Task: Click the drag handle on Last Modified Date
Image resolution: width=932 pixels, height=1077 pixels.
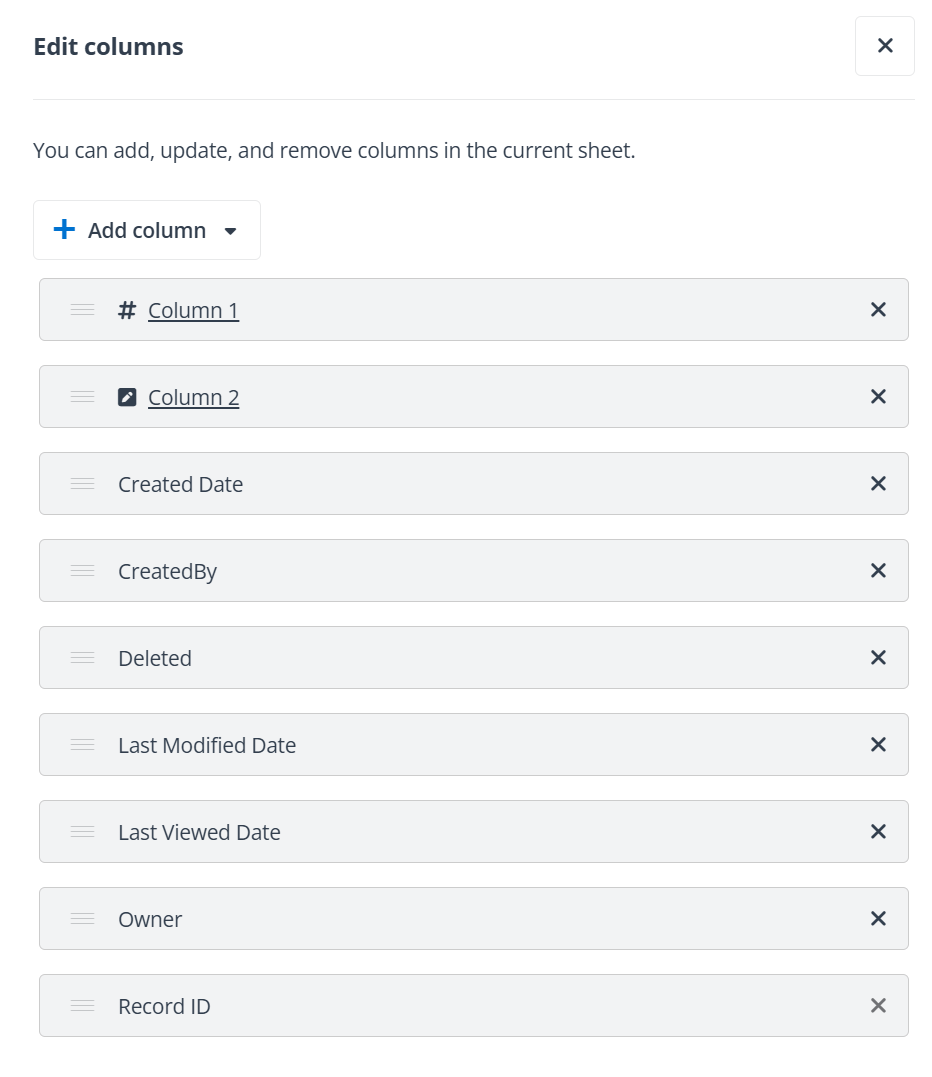Action: pos(81,744)
